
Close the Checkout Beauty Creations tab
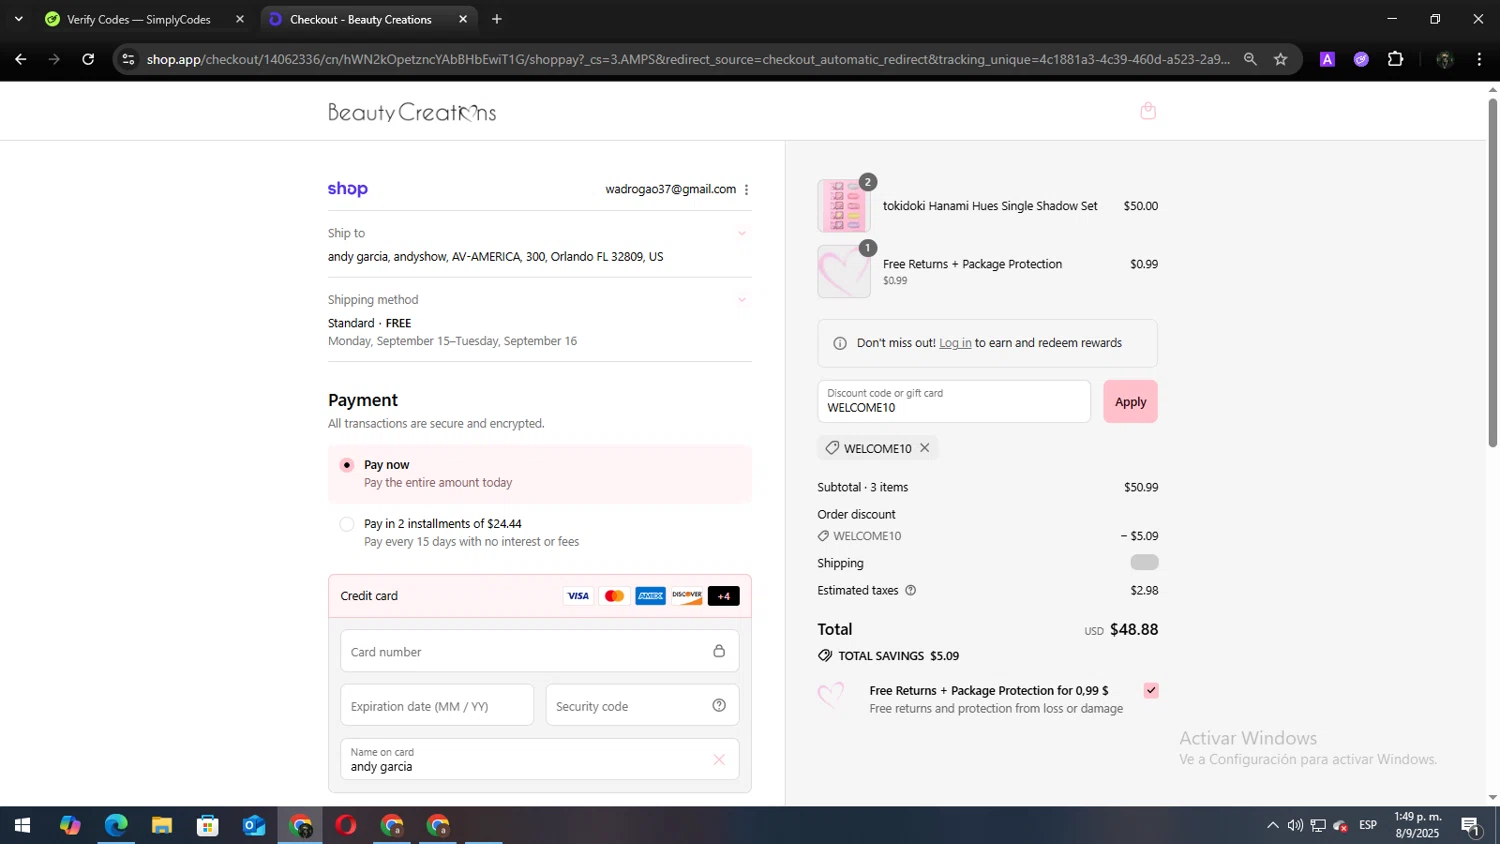[463, 19]
